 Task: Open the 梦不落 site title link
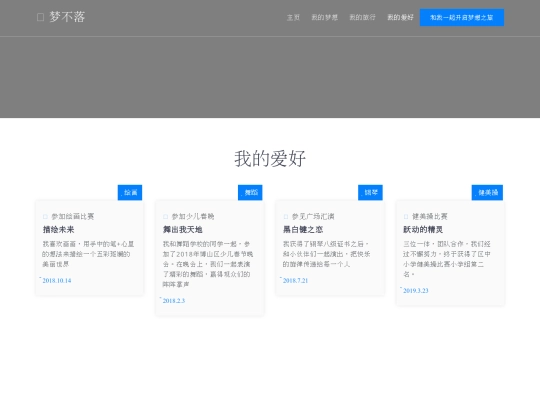(x=67, y=17)
